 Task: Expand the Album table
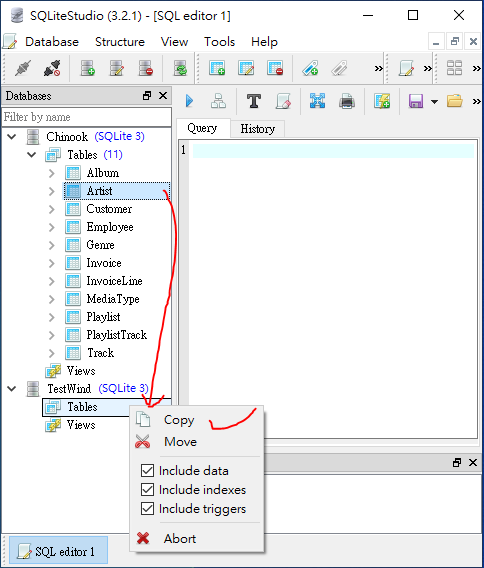coord(52,173)
